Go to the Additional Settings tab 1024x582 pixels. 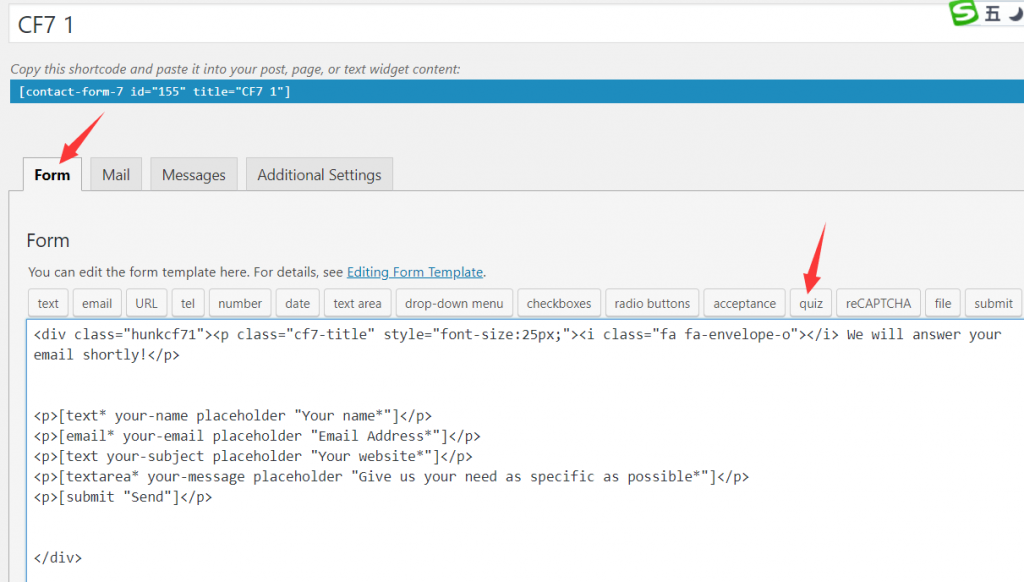319,174
